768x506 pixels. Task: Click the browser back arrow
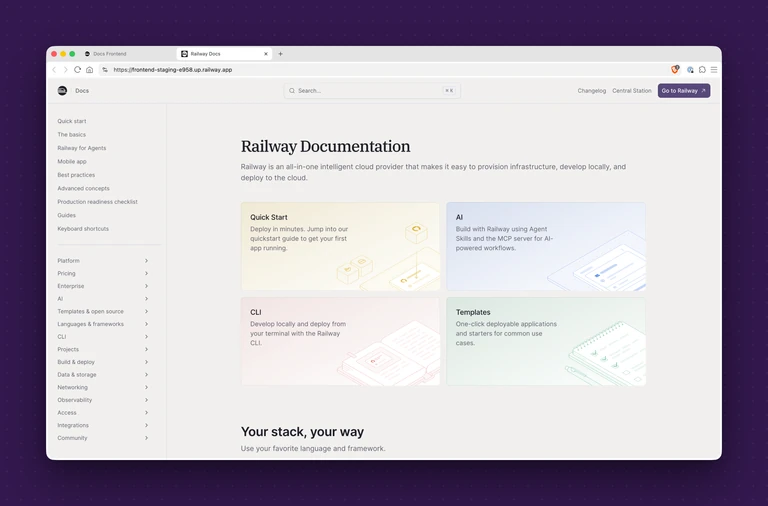pos(54,70)
